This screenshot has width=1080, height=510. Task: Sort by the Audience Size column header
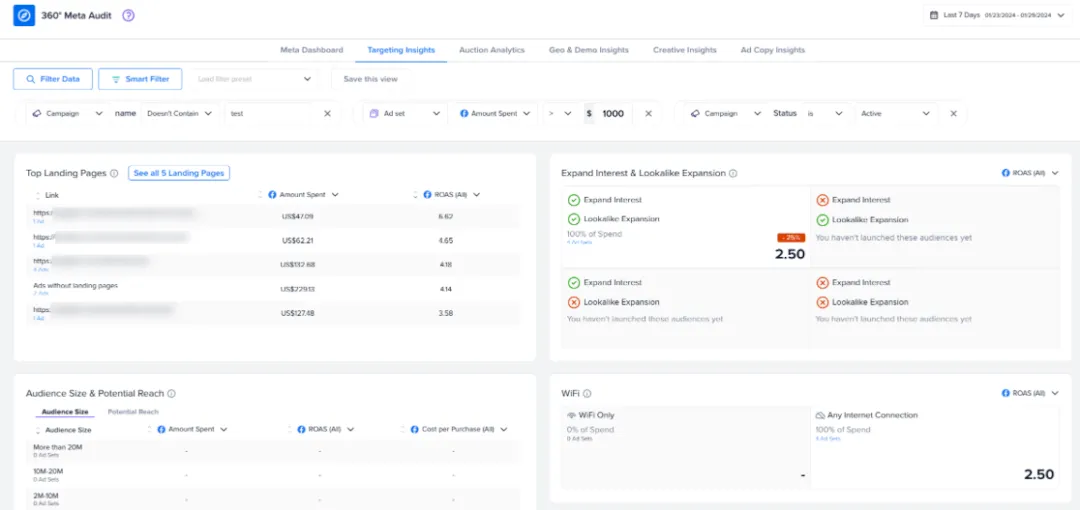click(62, 429)
